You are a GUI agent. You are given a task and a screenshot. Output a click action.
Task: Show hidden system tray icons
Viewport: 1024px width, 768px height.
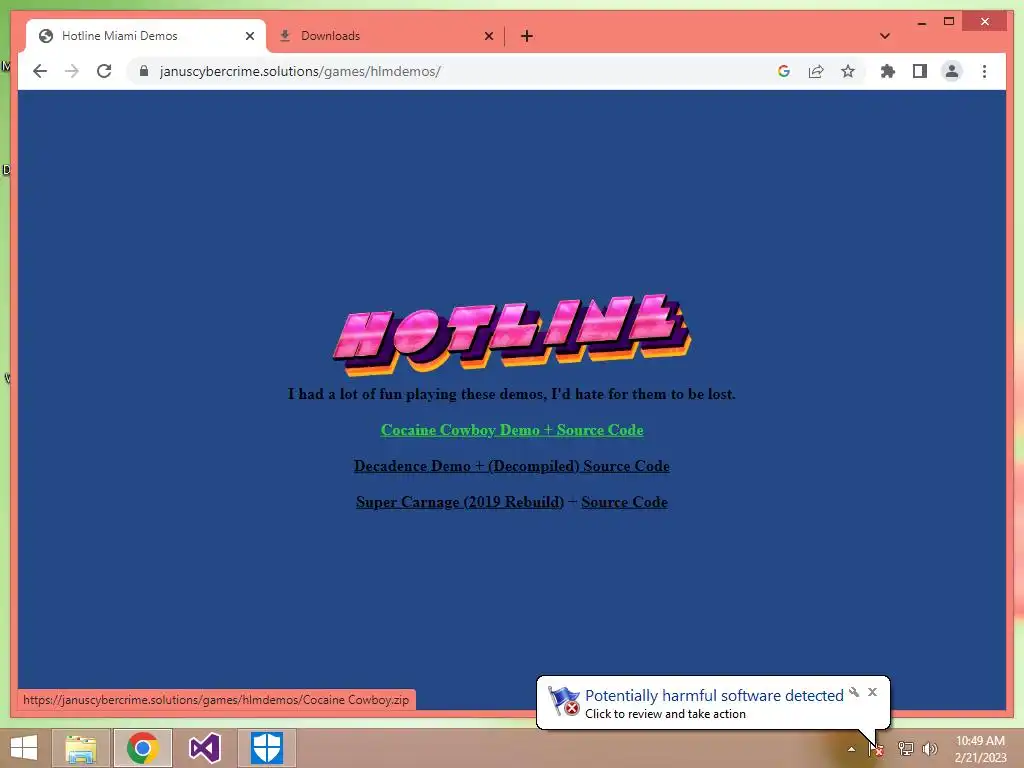[x=851, y=749]
